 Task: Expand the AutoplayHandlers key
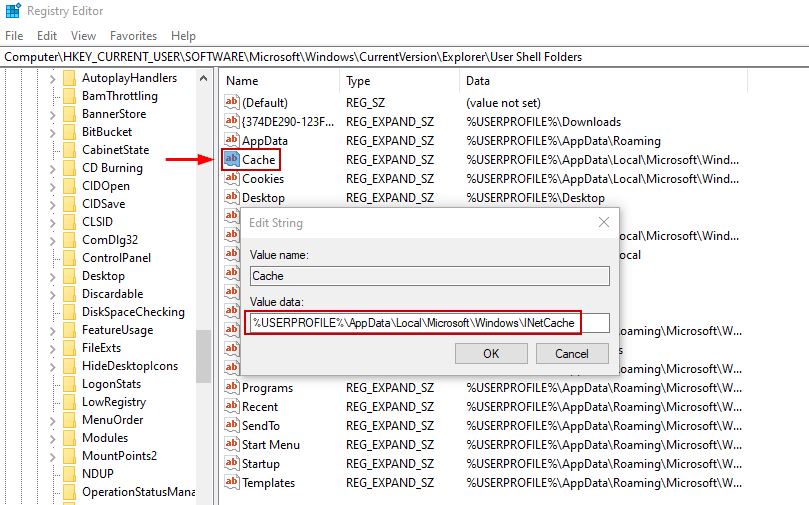53,79
